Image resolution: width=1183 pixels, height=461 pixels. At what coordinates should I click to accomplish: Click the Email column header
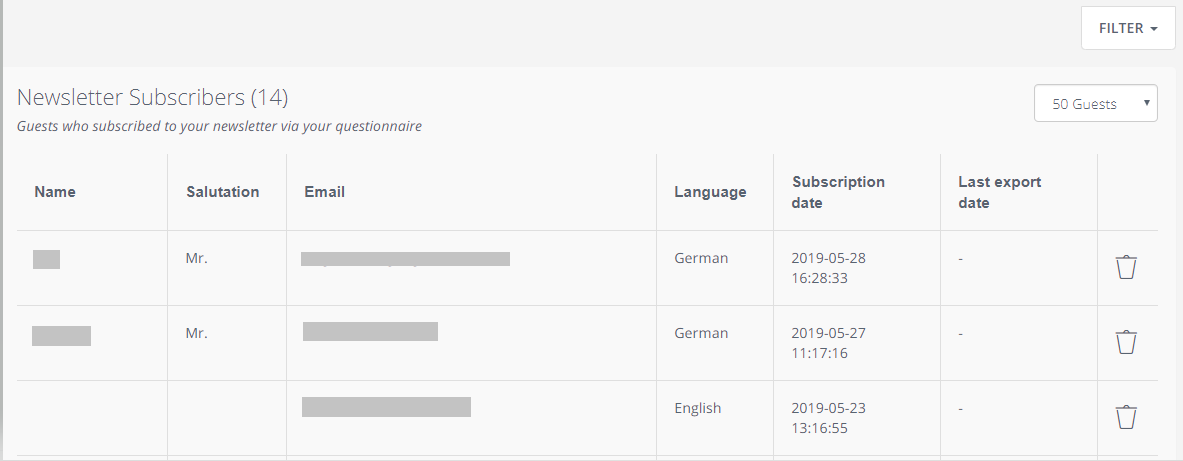click(324, 192)
